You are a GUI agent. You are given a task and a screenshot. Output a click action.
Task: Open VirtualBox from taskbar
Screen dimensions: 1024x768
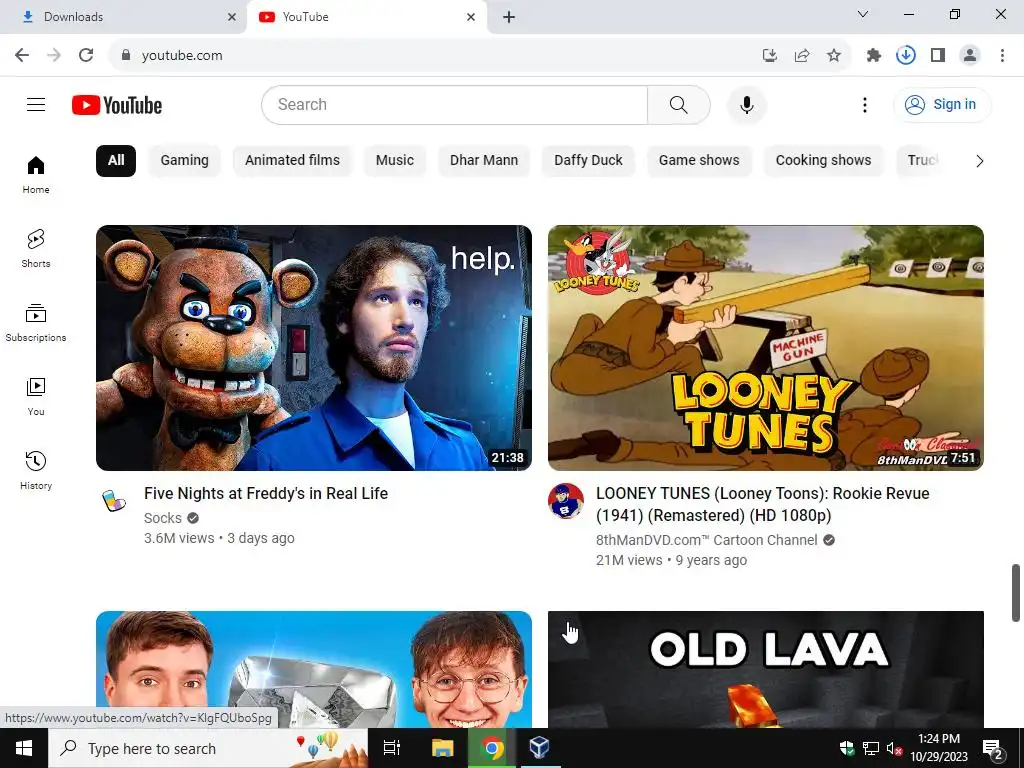[539, 748]
